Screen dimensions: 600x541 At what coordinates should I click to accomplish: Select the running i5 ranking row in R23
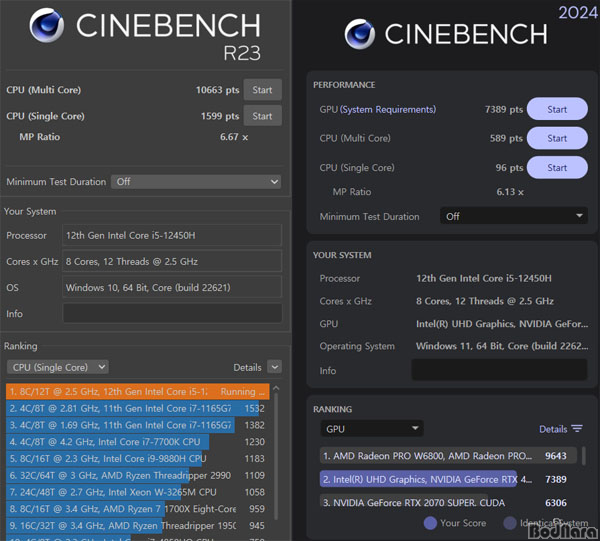pos(138,391)
